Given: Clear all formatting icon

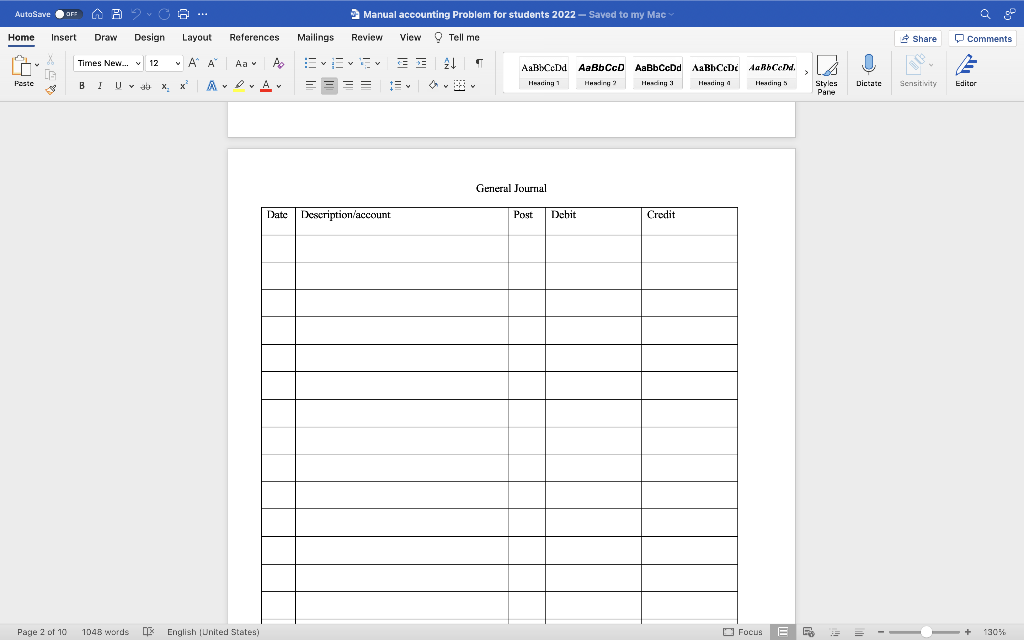Looking at the screenshot, I should tap(278, 63).
